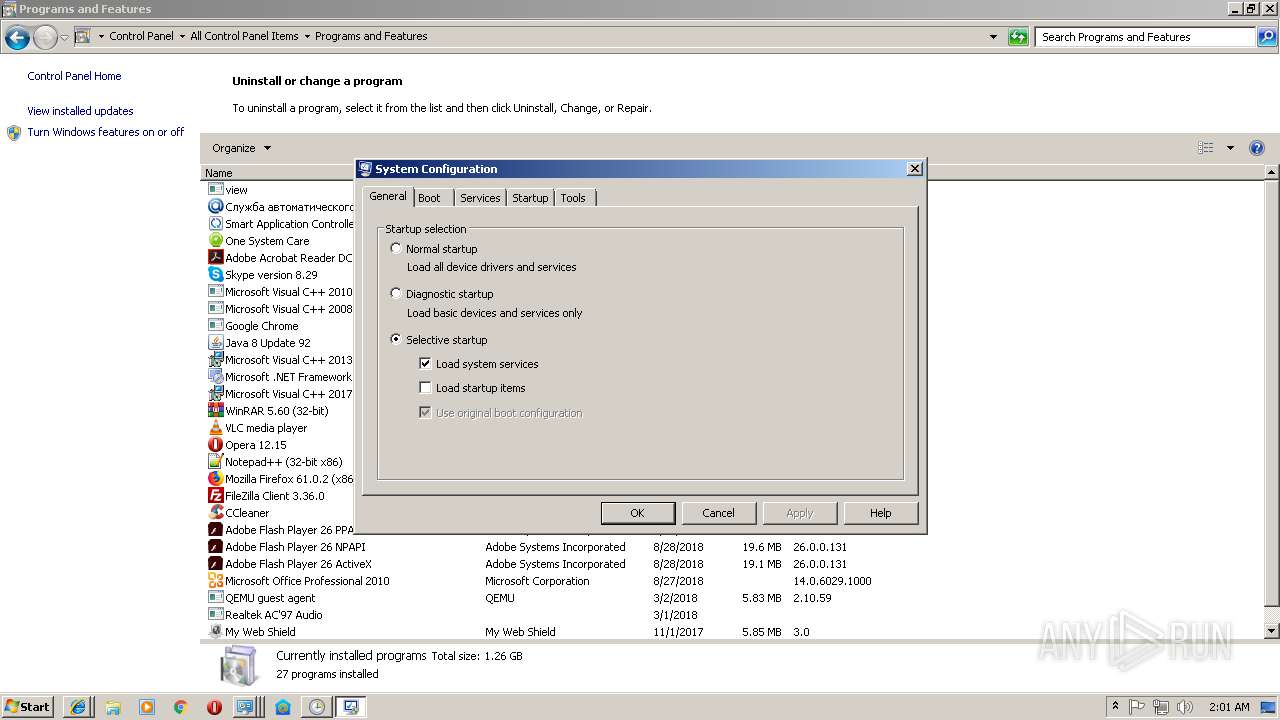Click the magnifier search icon

point(1266,37)
